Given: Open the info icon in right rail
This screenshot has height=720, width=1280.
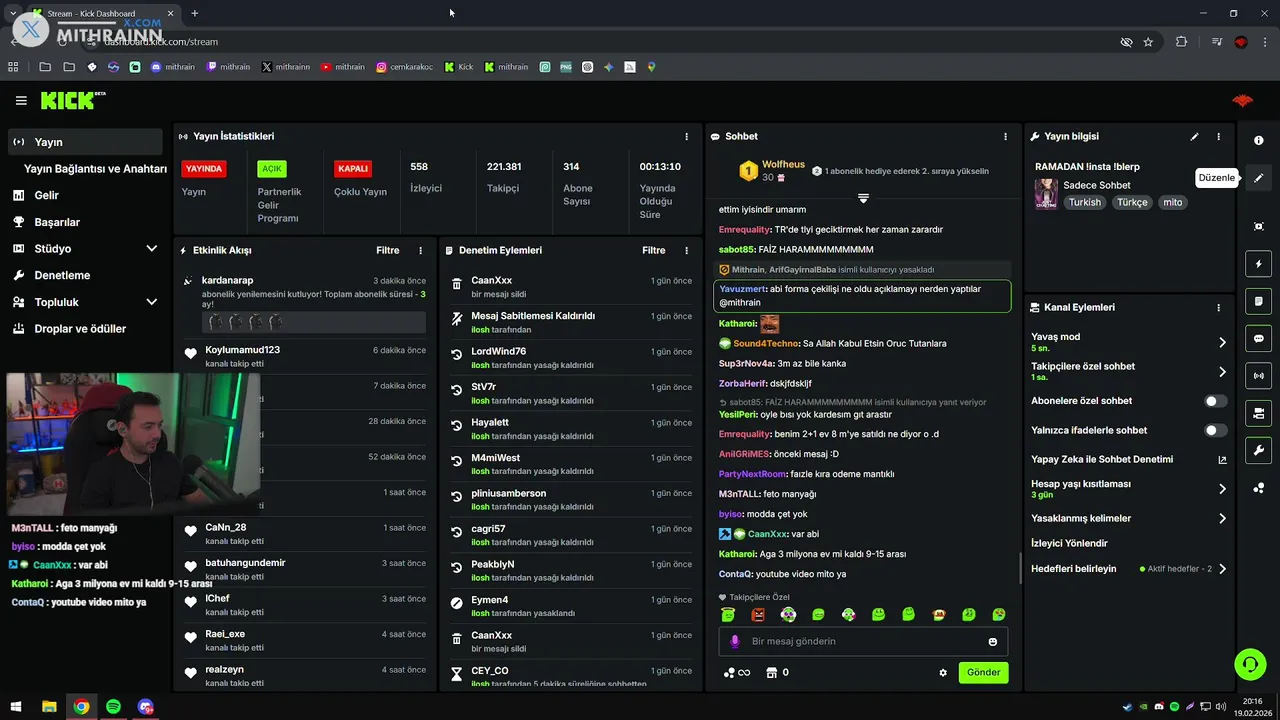Looking at the screenshot, I should tap(1259, 141).
